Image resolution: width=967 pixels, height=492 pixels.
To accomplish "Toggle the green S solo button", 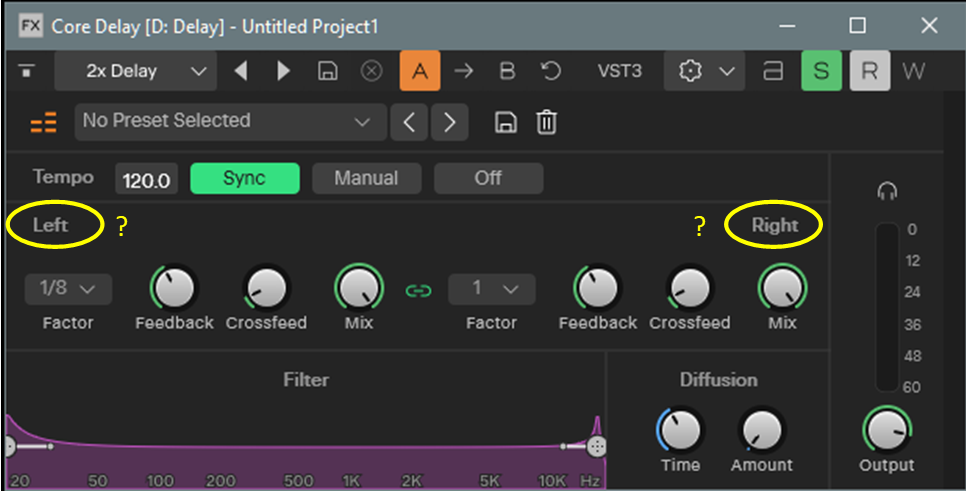I will 821,71.
